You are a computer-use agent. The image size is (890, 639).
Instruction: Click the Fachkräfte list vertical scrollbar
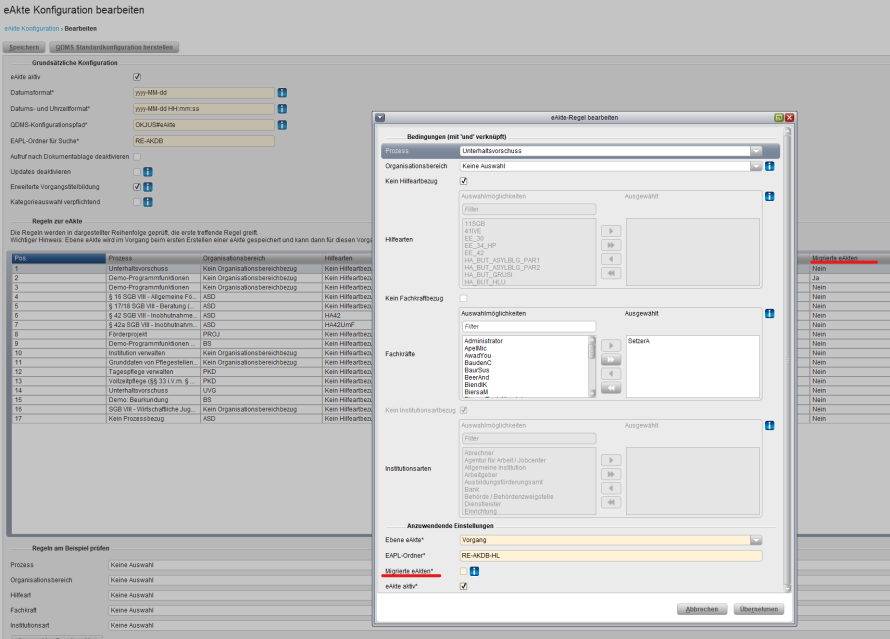(x=592, y=366)
